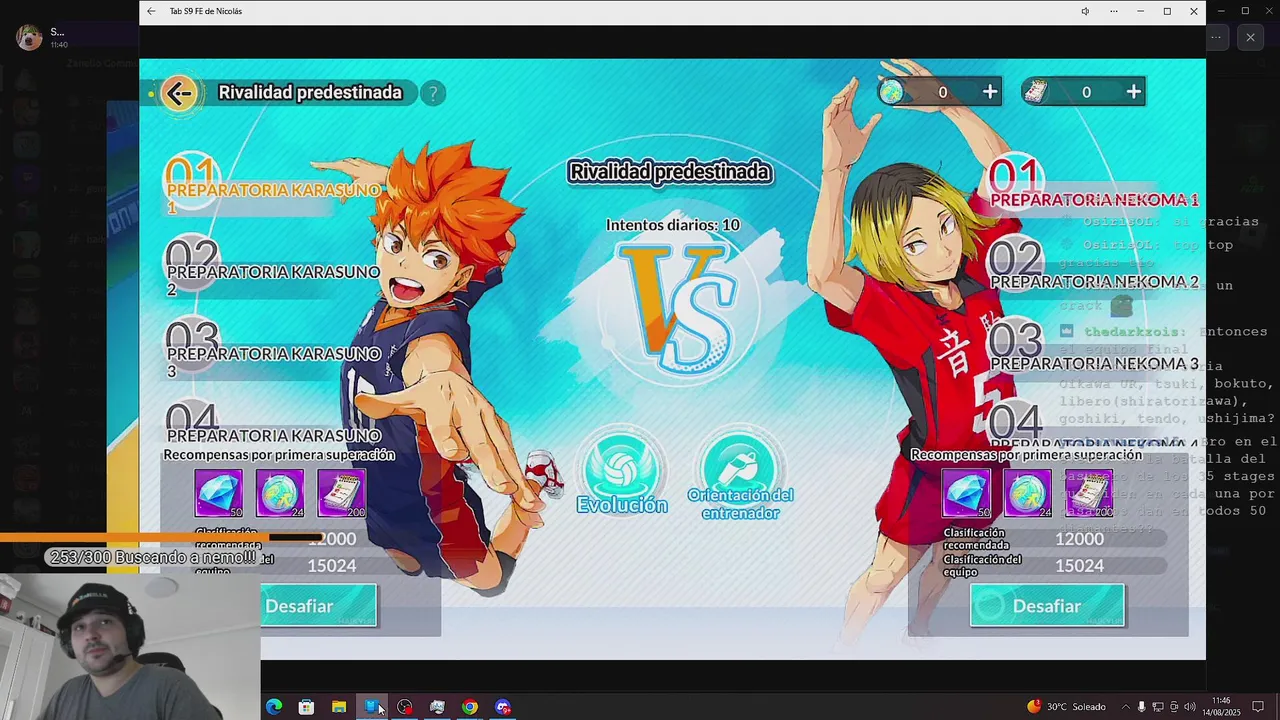Open the background panel ellipsis menu
Viewport: 1280px width, 720px height.
(1216, 38)
